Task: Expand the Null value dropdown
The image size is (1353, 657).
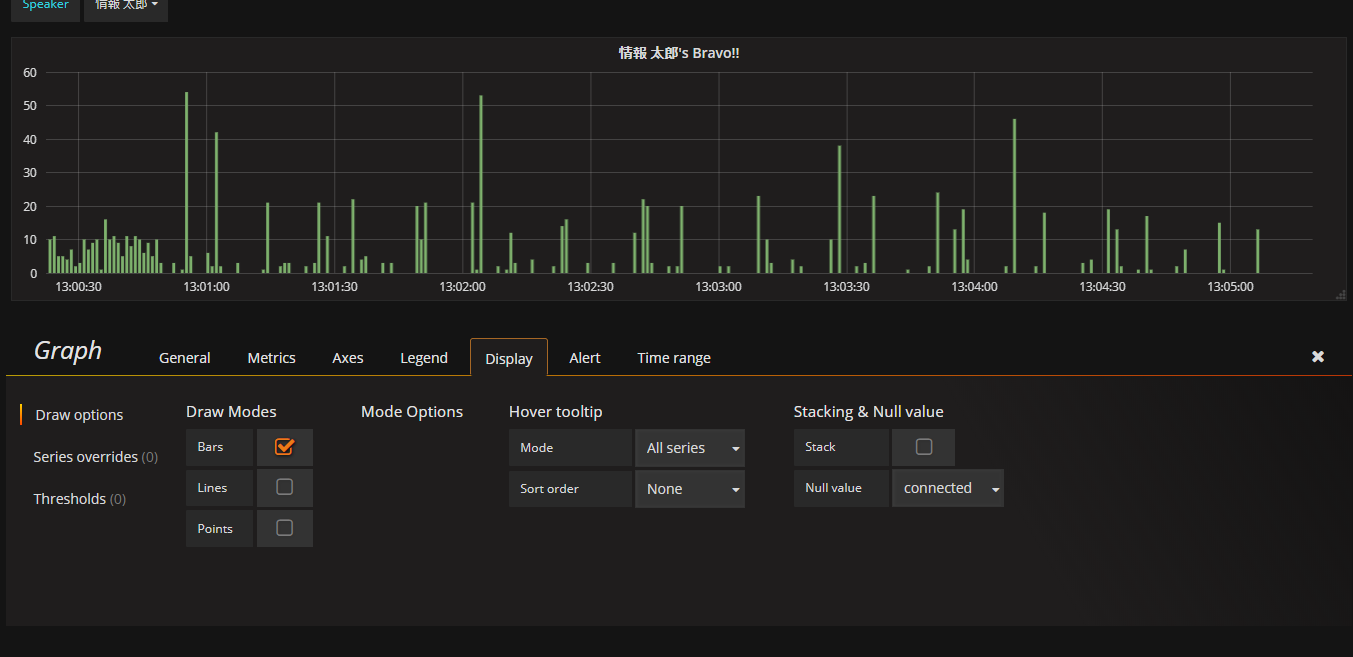Action: point(947,488)
